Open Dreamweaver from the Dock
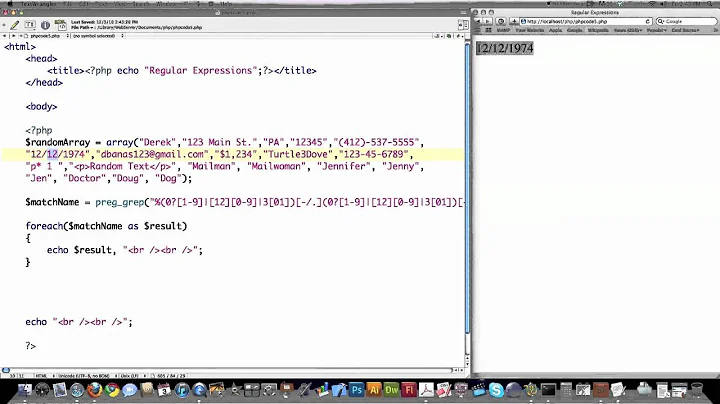This screenshot has height=404, width=720. 391,390
